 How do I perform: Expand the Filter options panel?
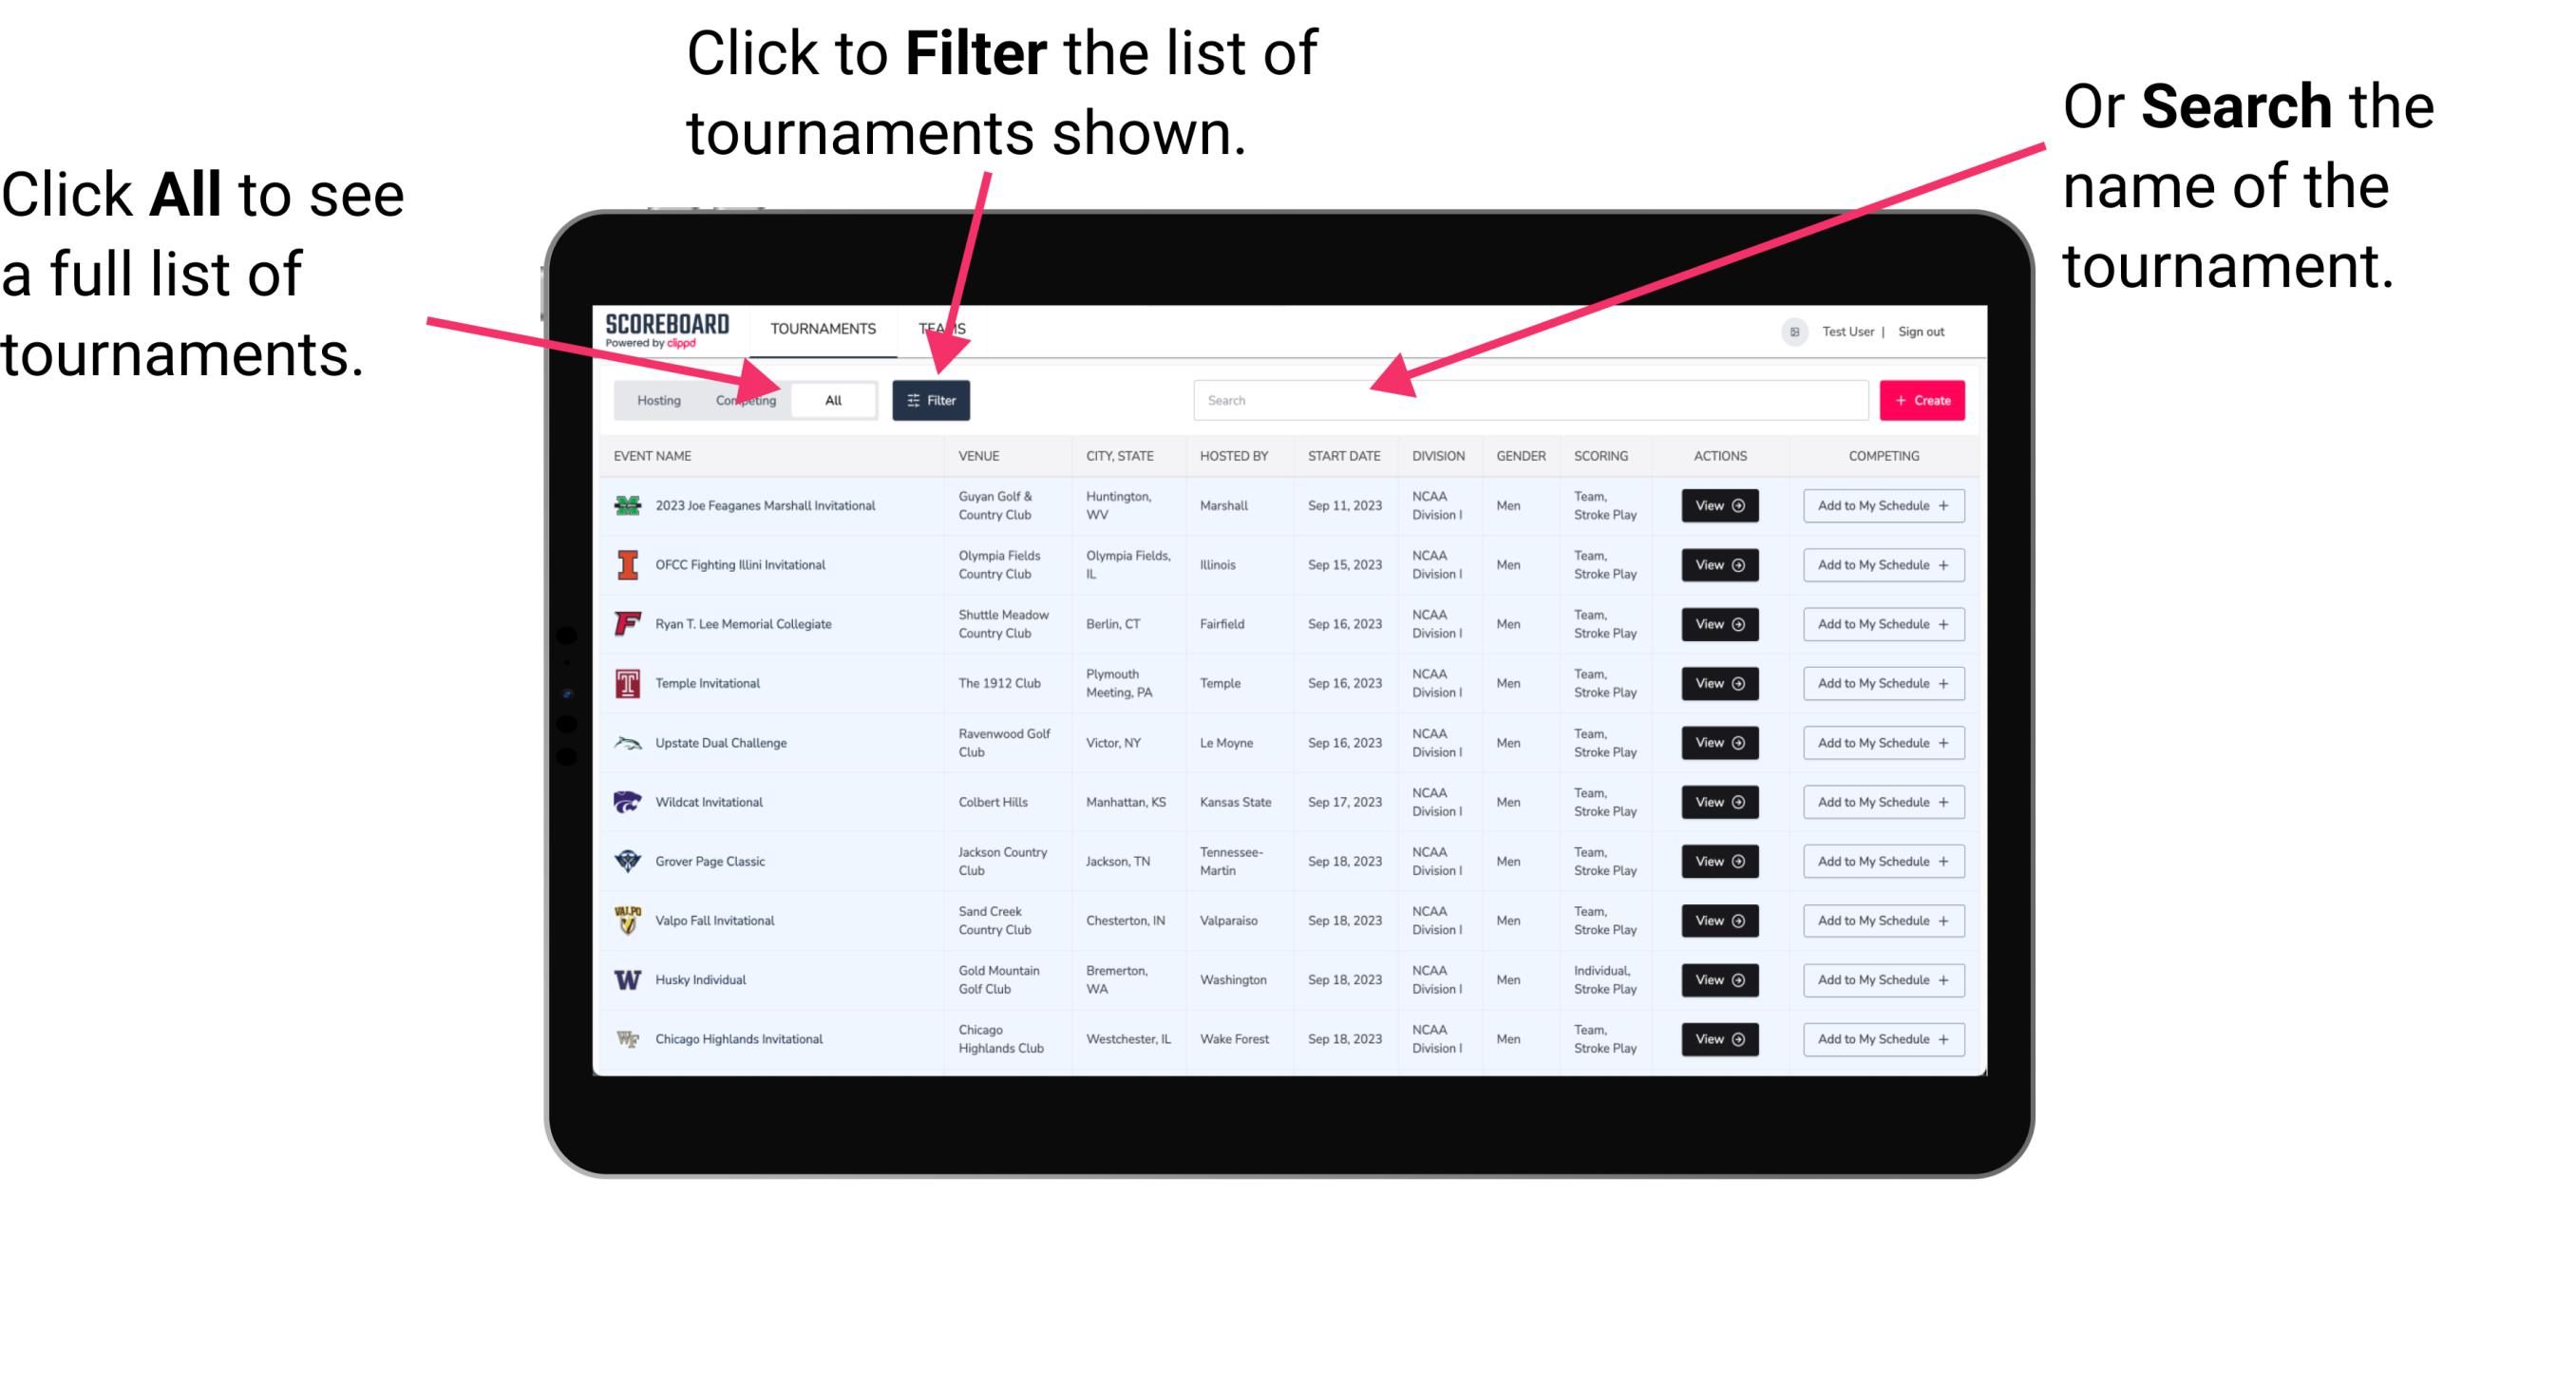(933, 399)
